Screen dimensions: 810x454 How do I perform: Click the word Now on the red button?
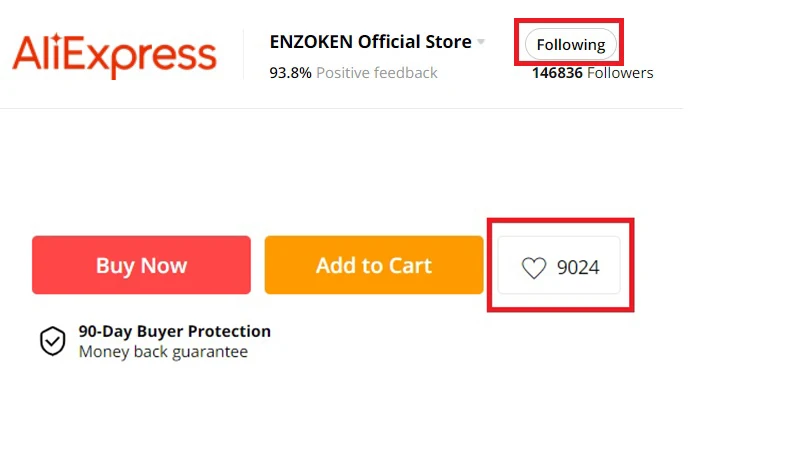click(x=163, y=265)
